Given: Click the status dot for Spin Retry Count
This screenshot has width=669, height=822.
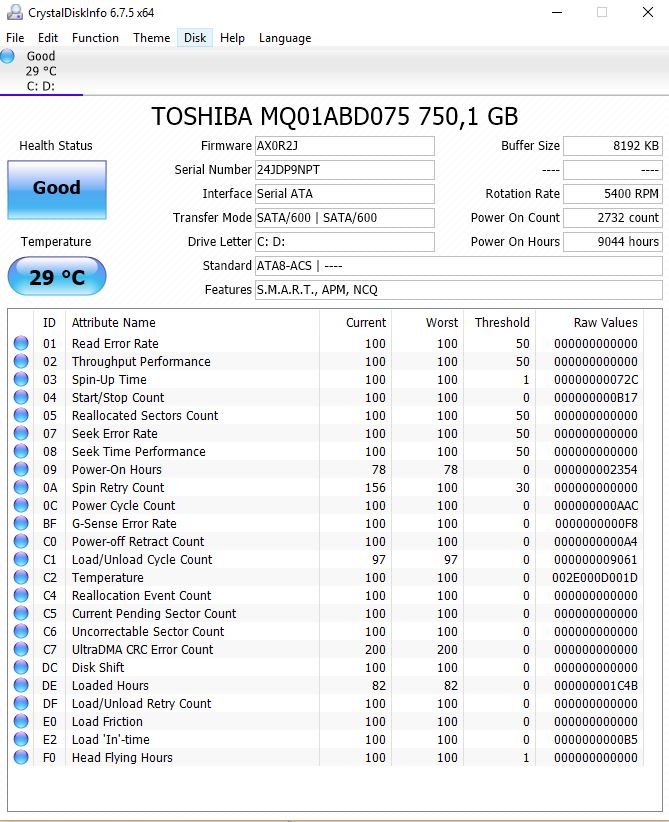Looking at the screenshot, I should tap(21, 486).
